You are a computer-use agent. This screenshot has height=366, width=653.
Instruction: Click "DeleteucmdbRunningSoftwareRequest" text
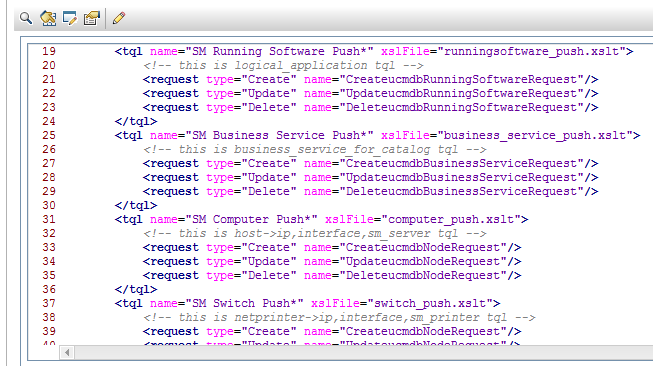[461, 107]
